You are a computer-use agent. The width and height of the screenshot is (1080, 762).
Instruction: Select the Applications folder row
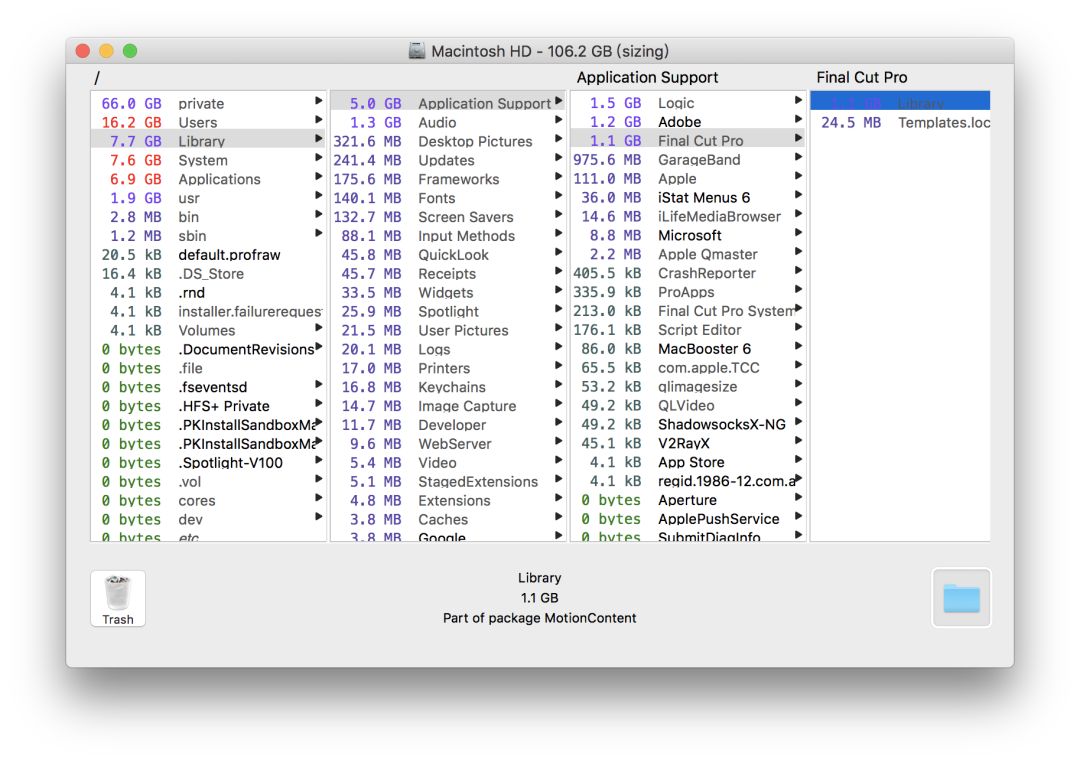pos(209,179)
